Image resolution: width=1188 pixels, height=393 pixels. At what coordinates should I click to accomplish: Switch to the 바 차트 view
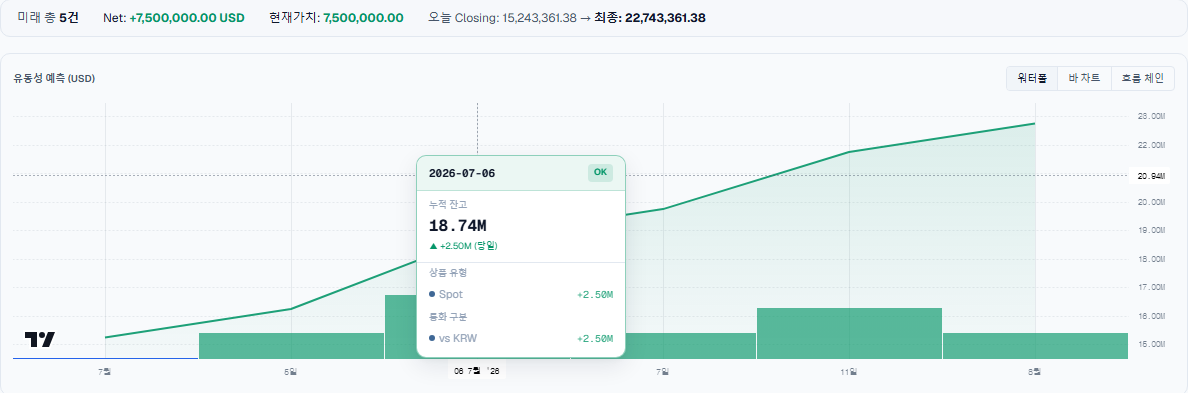pos(1084,78)
